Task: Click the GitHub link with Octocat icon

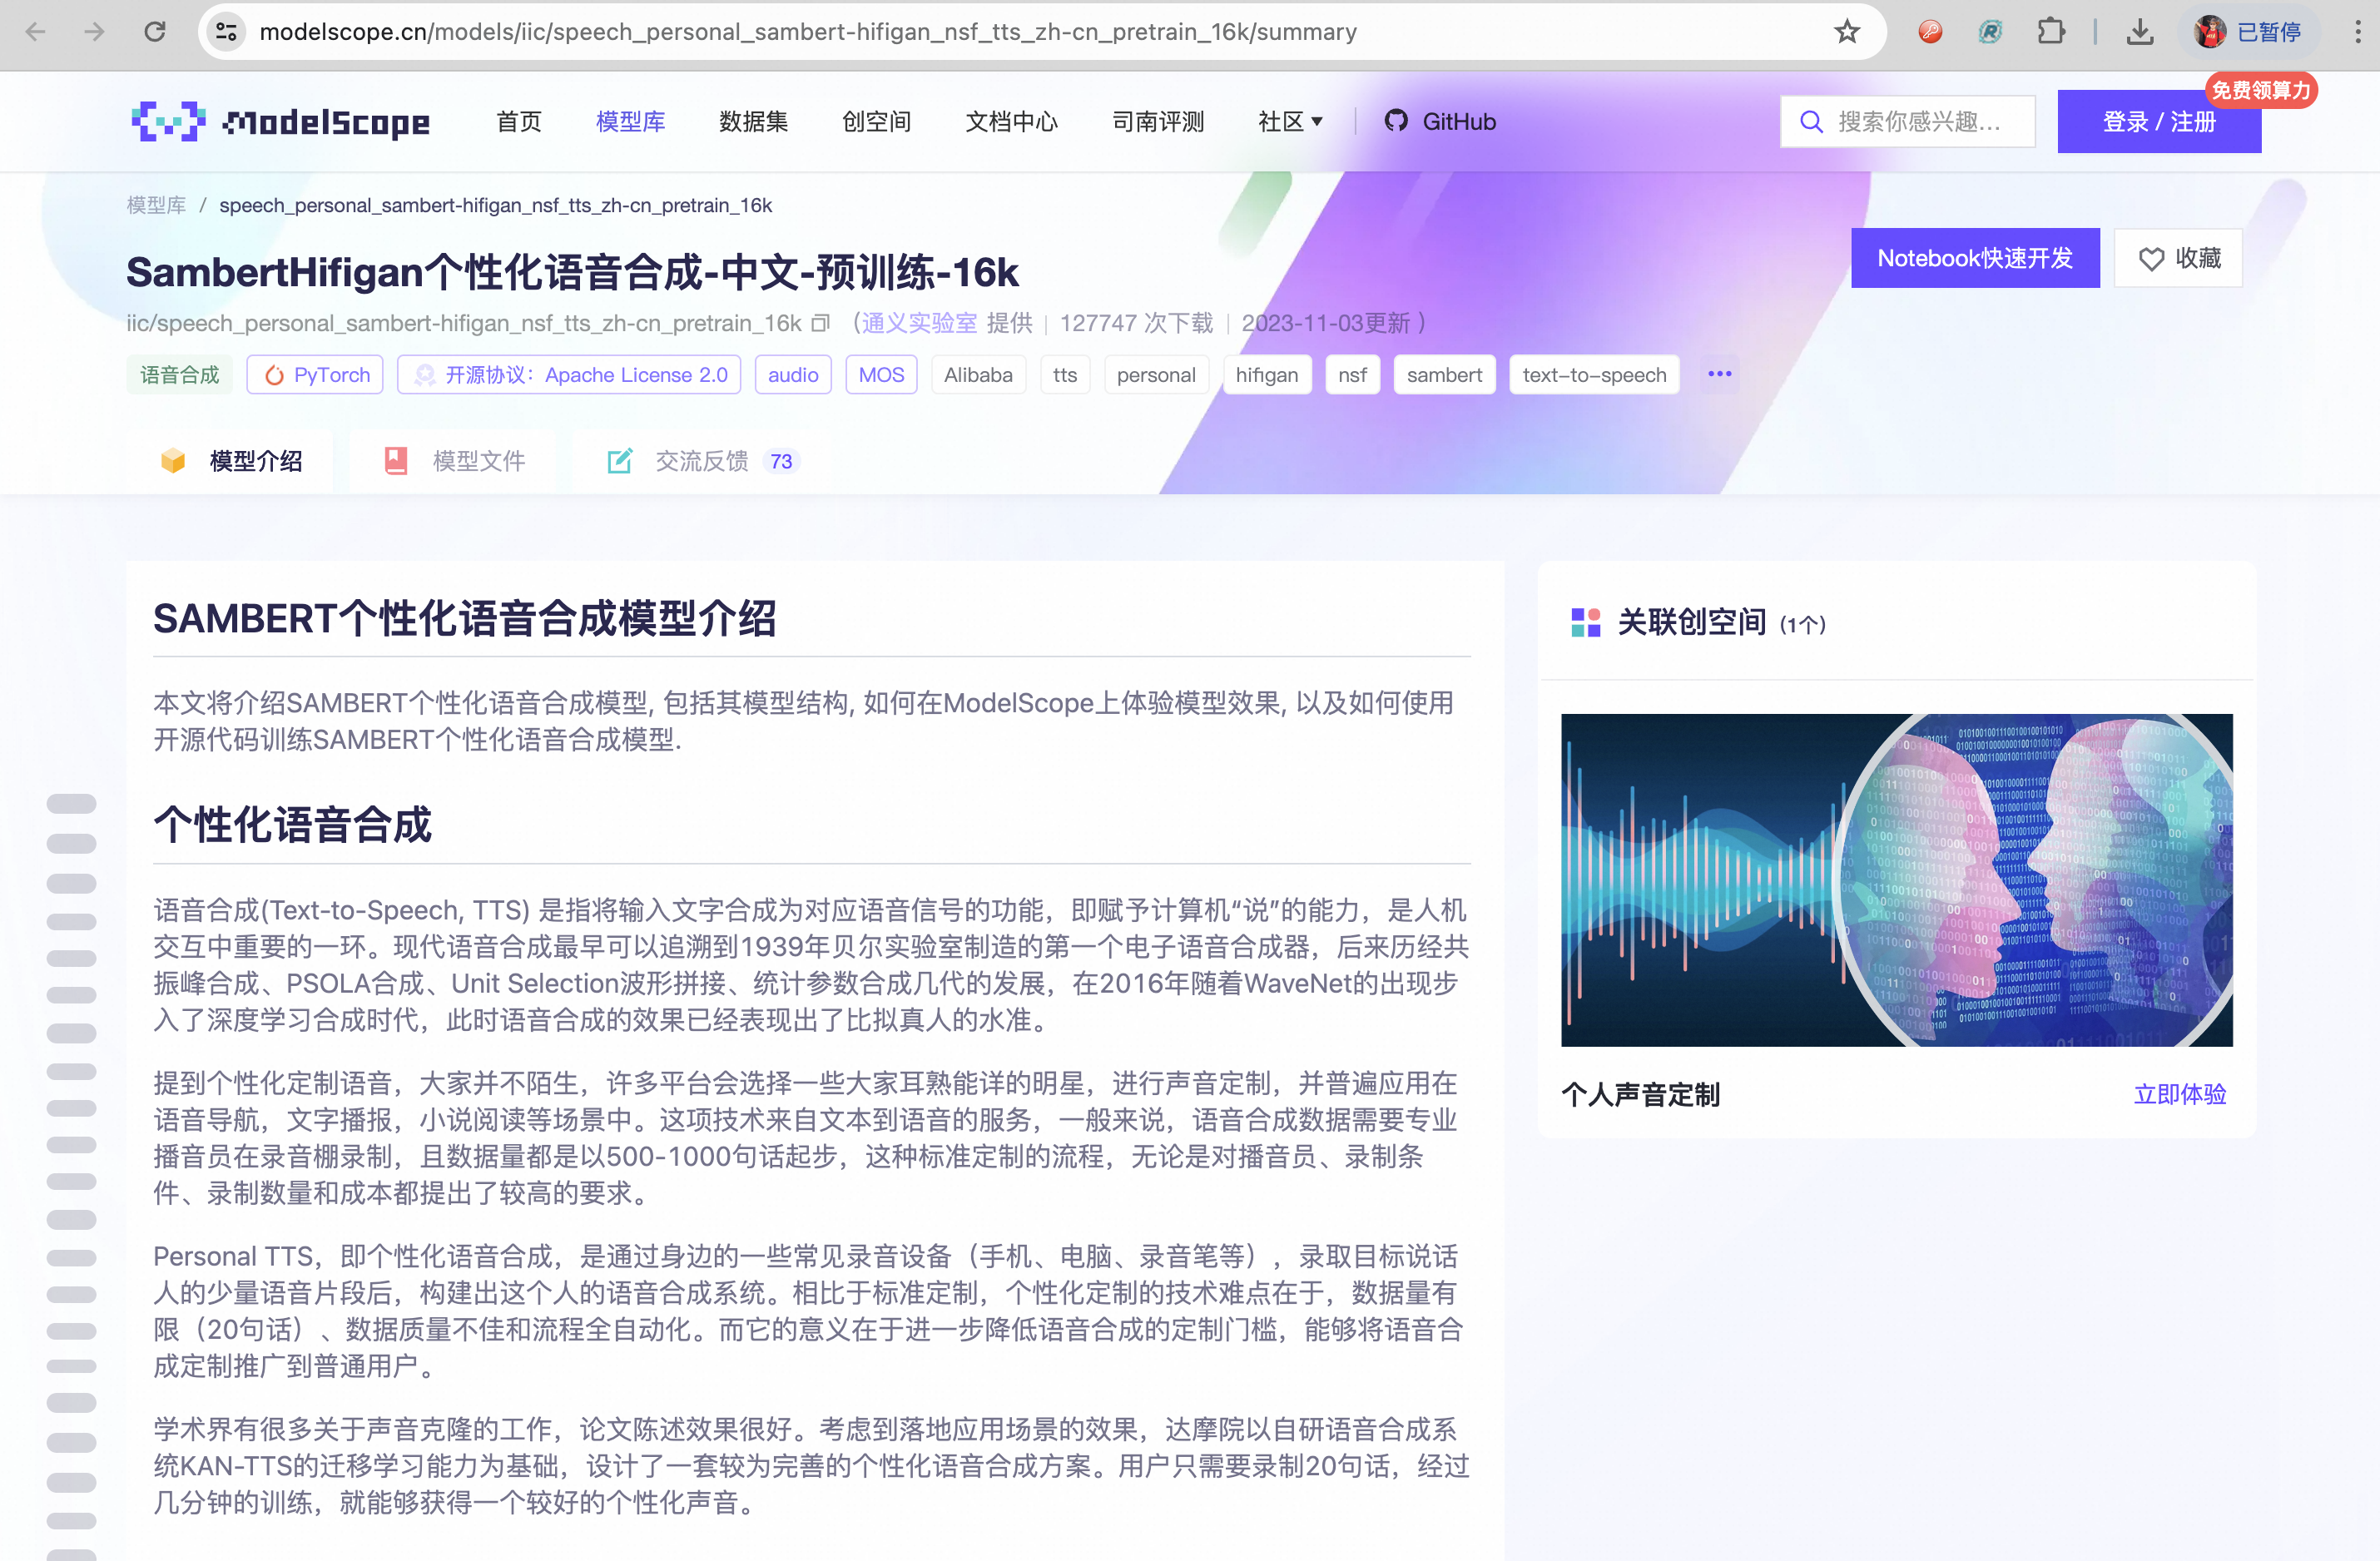Action: (x=1440, y=121)
